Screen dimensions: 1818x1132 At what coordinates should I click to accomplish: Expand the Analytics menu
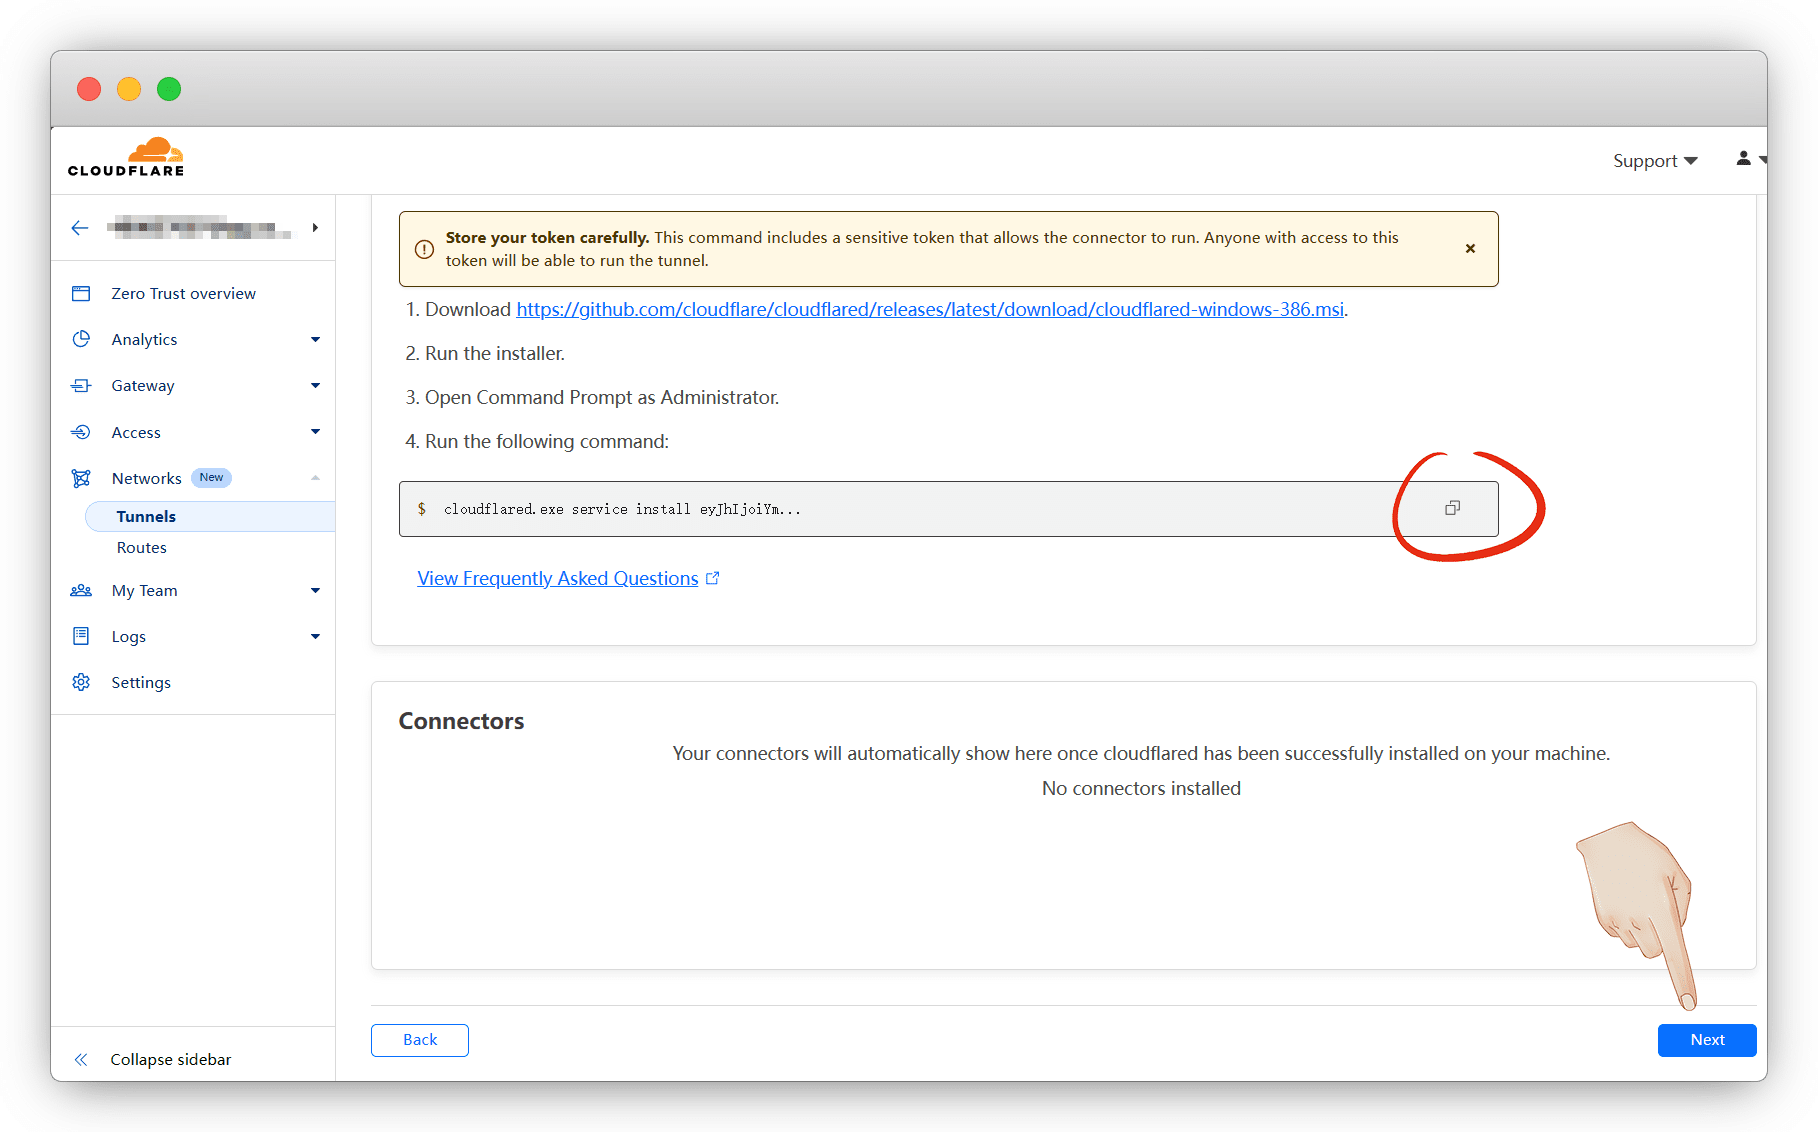click(315, 340)
